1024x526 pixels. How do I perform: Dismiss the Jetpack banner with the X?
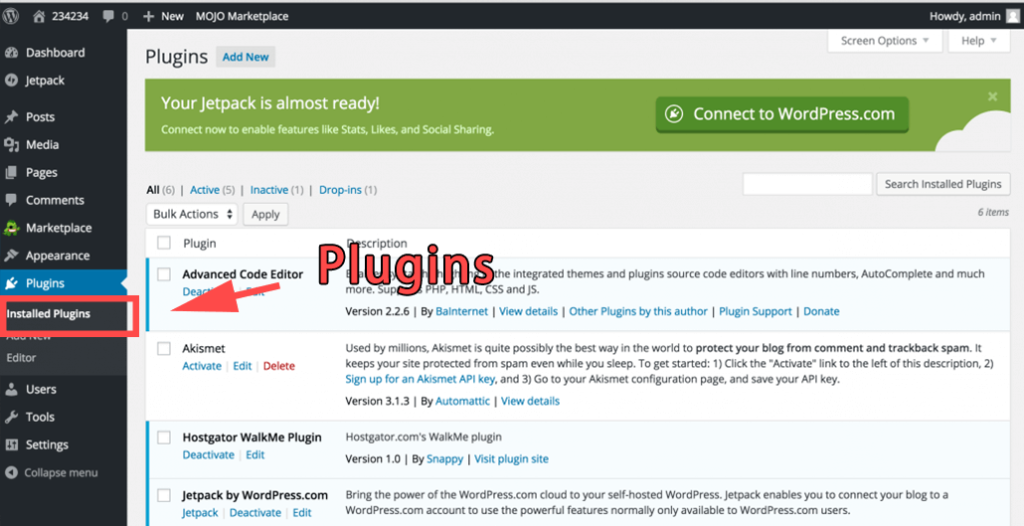[993, 97]
